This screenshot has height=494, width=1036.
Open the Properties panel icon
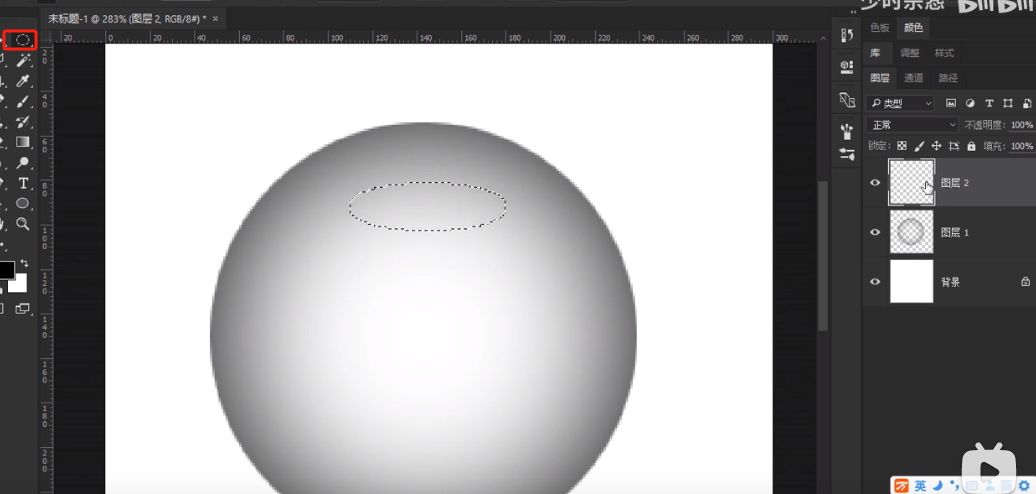pyautogui.click(x=846, y=66)
